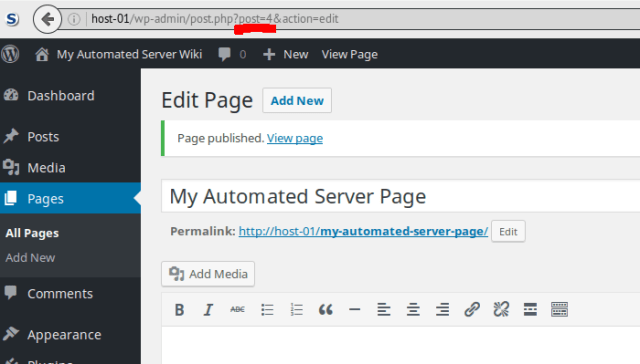Insert or edit link
Image resolution: width=640 pixels, height=364 pixels.
(x=472, y=310)
